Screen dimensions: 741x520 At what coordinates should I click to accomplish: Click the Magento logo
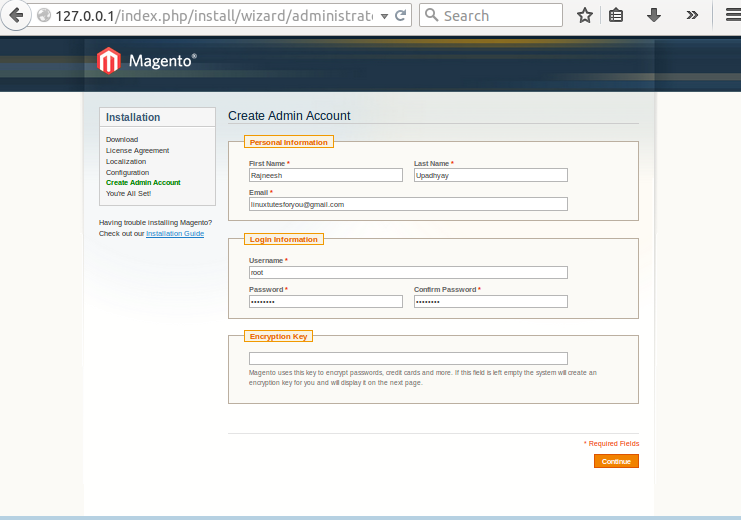tap(146, 61)
